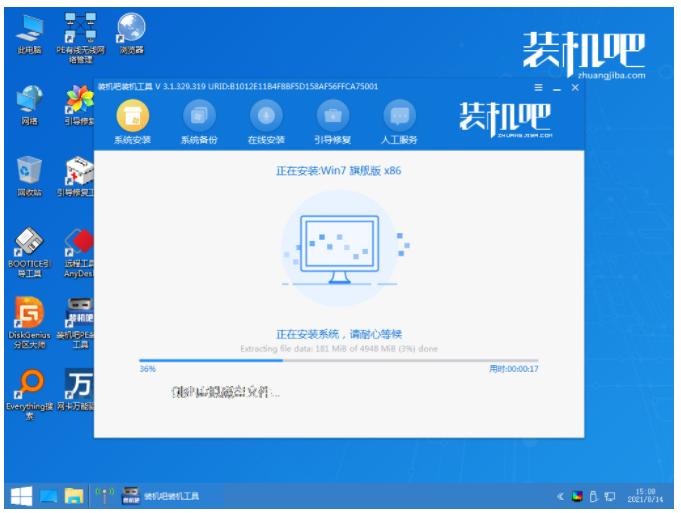Open the Windows Start button
The width and height of the screenshot is (681, 513).
(x=21, y=496)
